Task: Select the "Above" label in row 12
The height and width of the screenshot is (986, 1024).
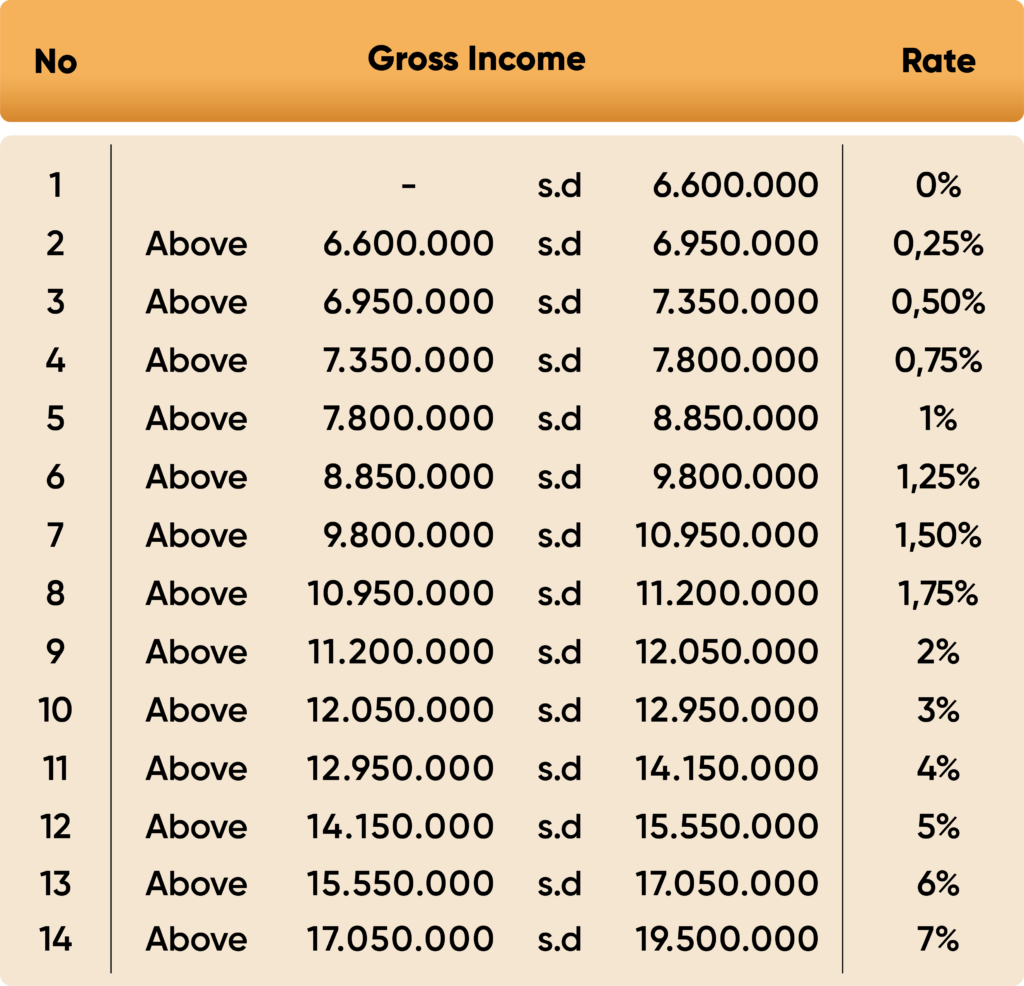Action: (196, 827)
